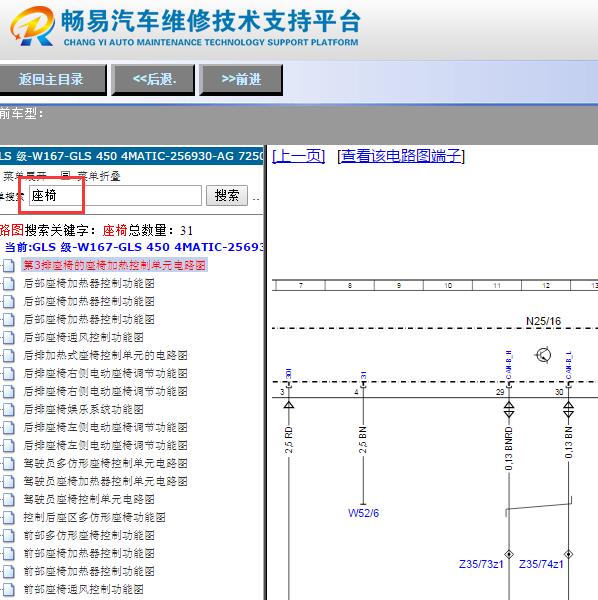Image resolution: width=598 pixels, height=600 pixels.
Task: Open 驾驶员座椅控制单元电路图
Action: pos(89,499)
